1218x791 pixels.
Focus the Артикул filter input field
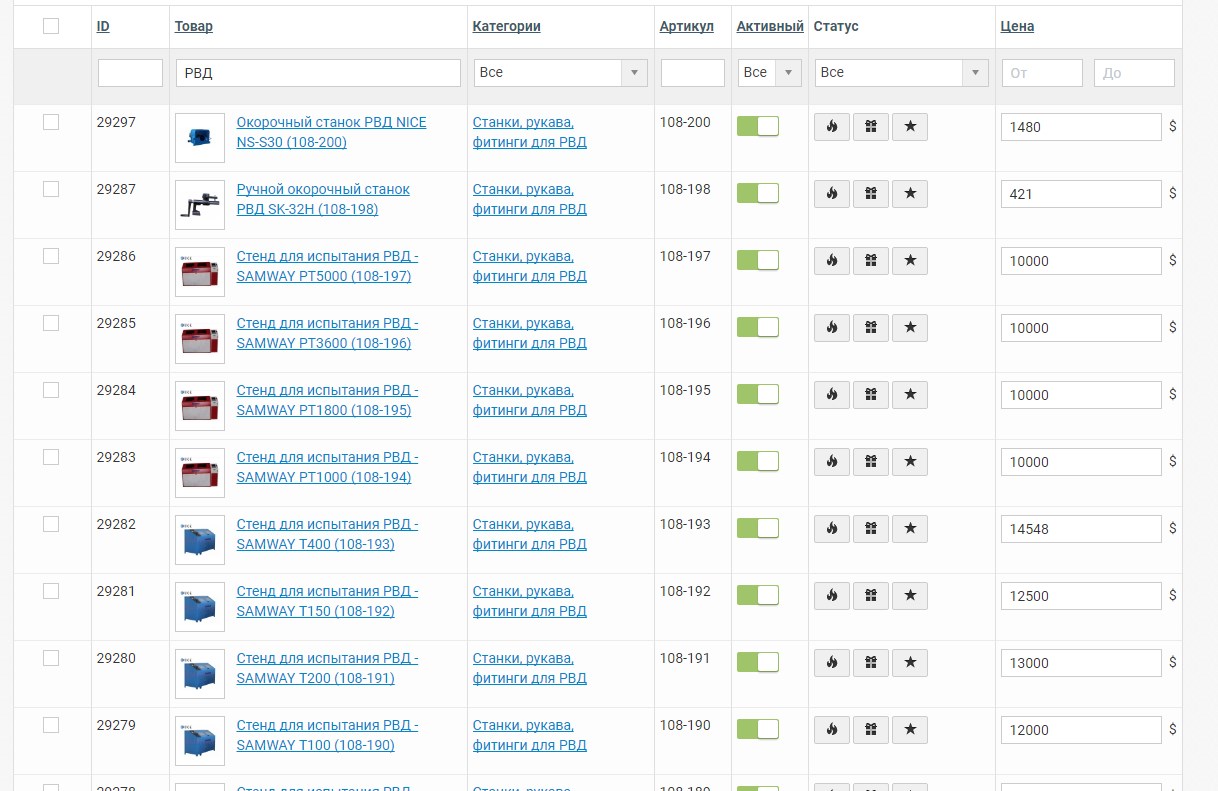[693, 72]
